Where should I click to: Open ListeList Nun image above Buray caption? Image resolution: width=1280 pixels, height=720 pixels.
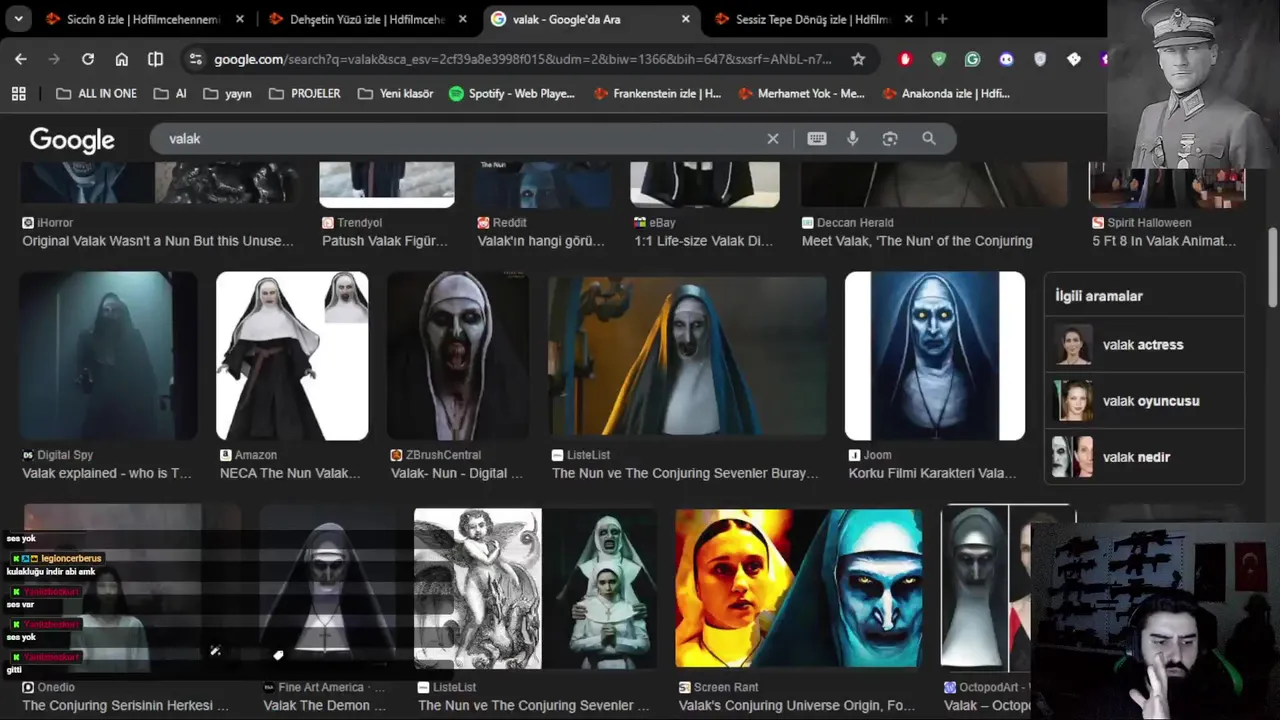click(x=687, y=356)
